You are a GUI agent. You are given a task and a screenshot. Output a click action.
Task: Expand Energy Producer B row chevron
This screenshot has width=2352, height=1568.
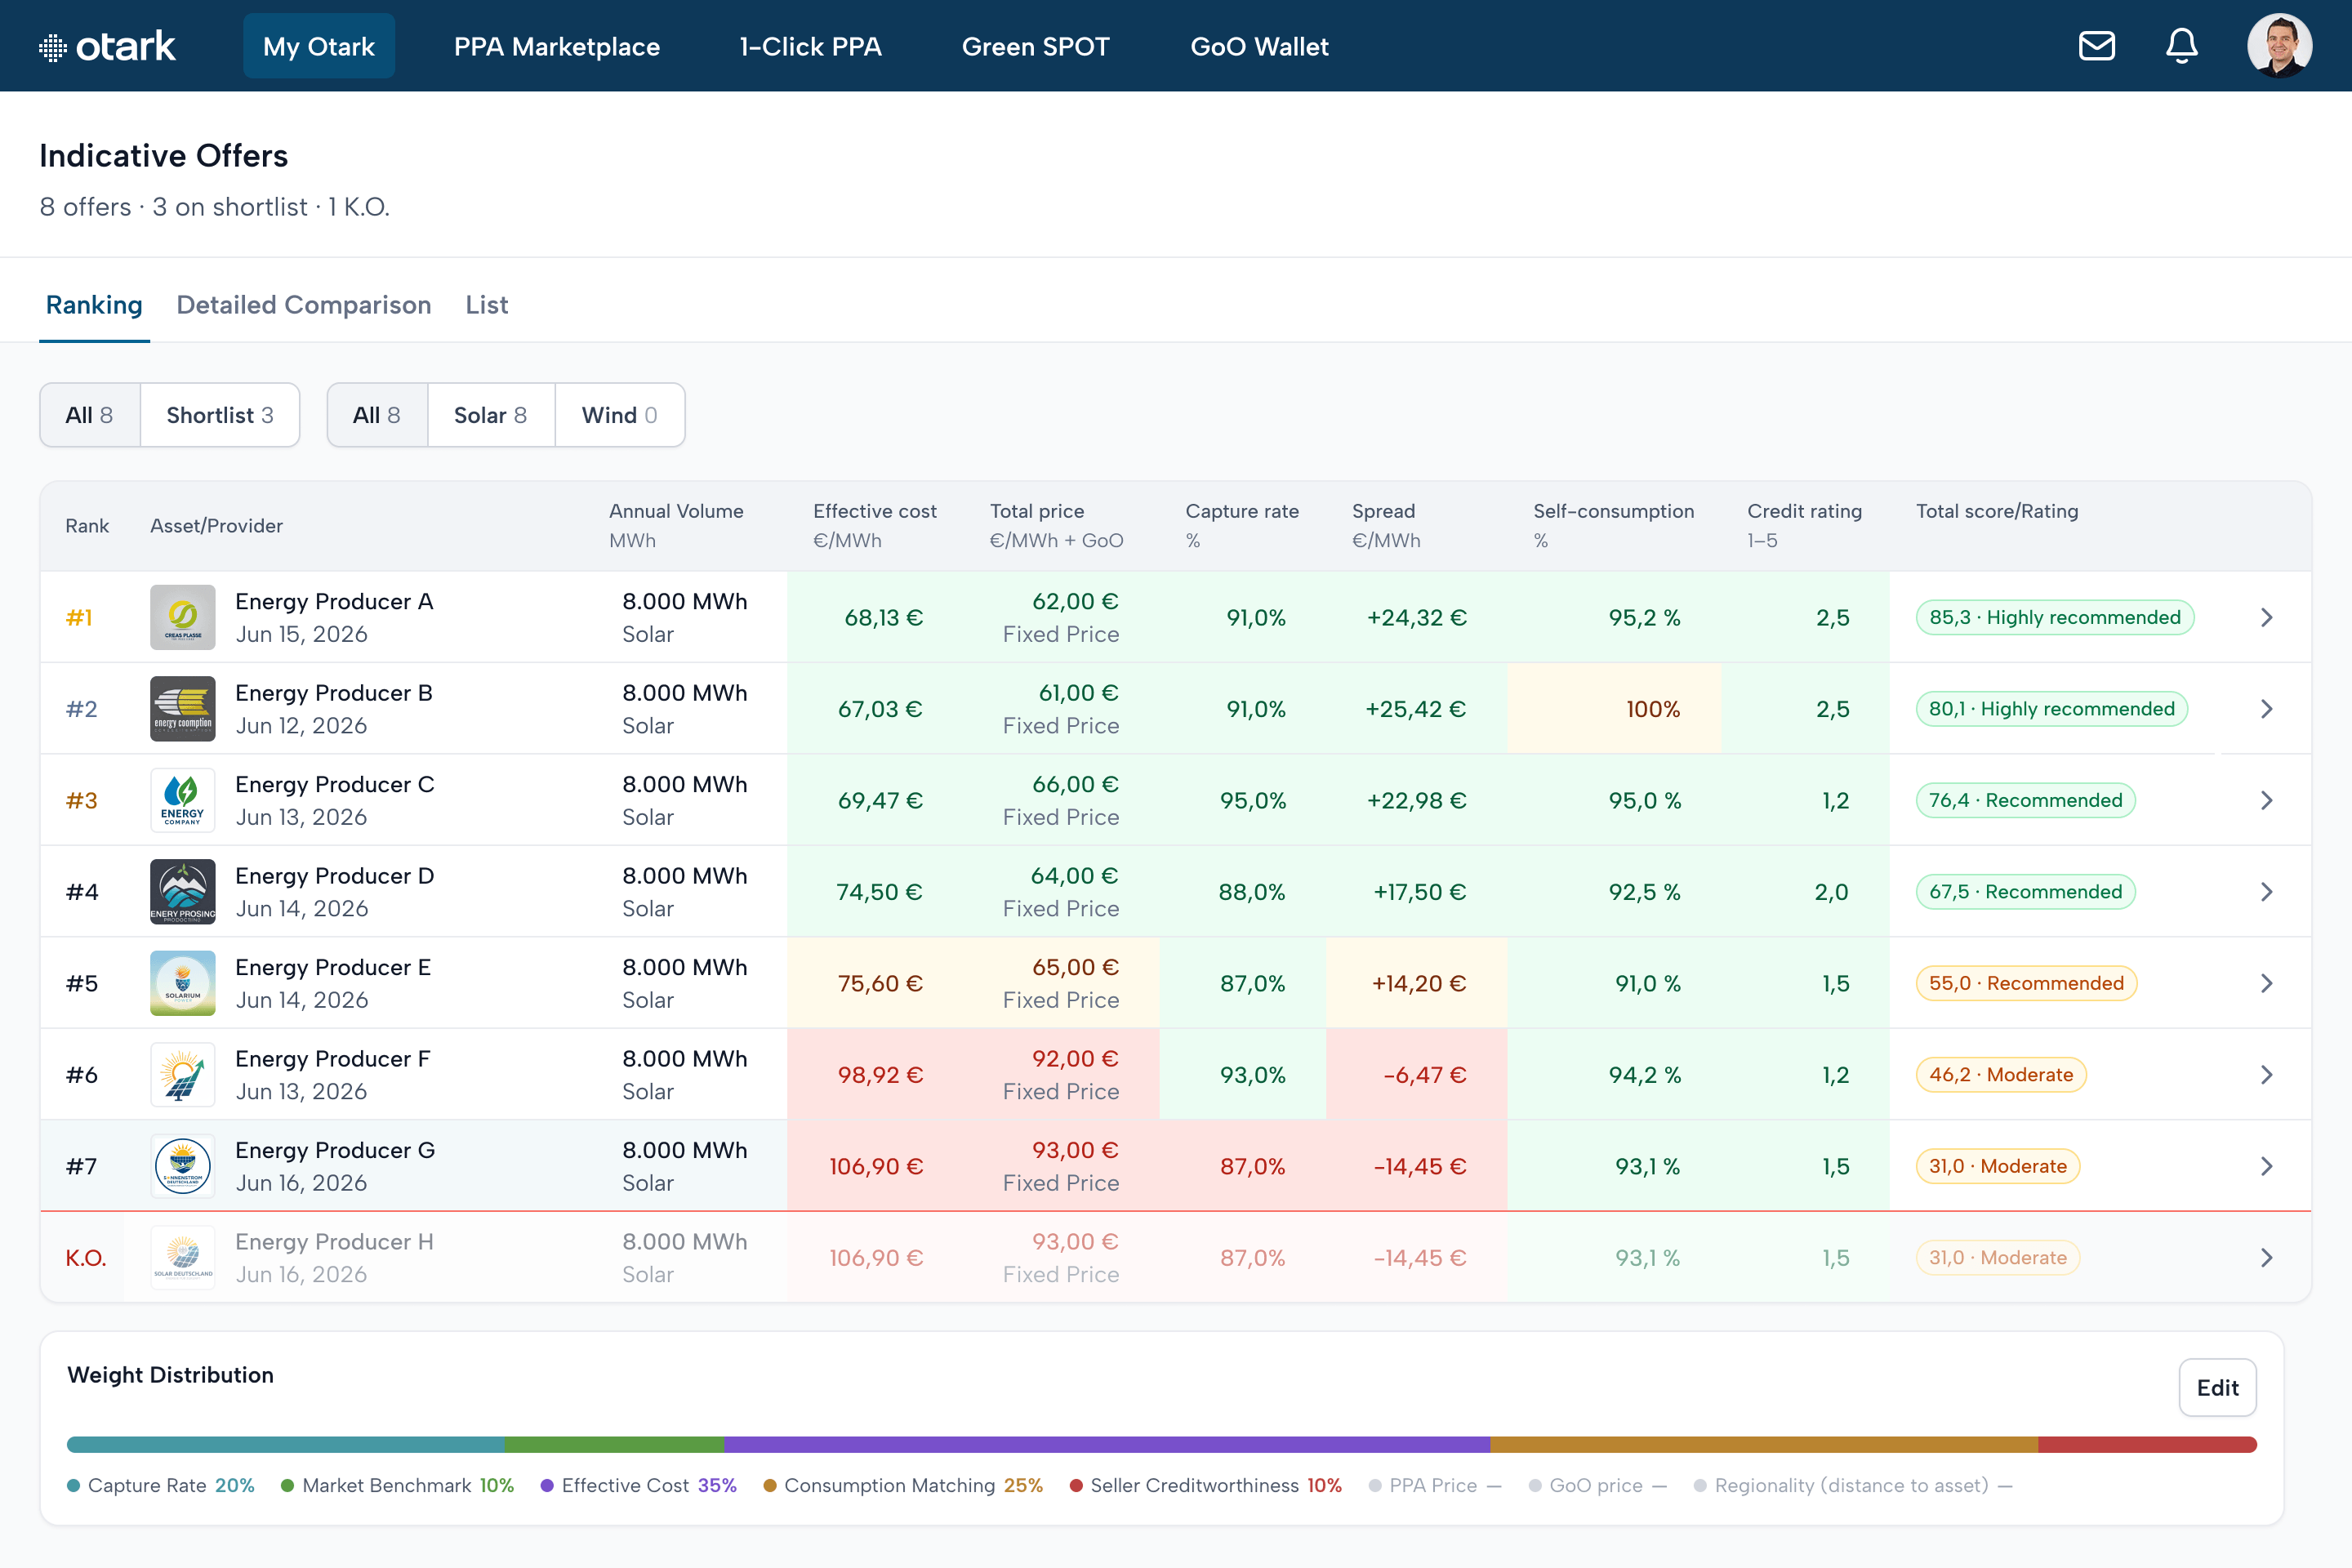pyautogui.click(x=2266, y=709)
